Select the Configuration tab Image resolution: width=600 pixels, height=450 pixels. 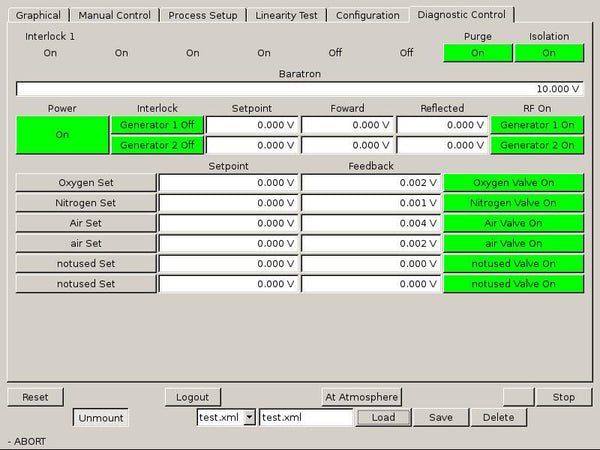click(x=367, y=16)
